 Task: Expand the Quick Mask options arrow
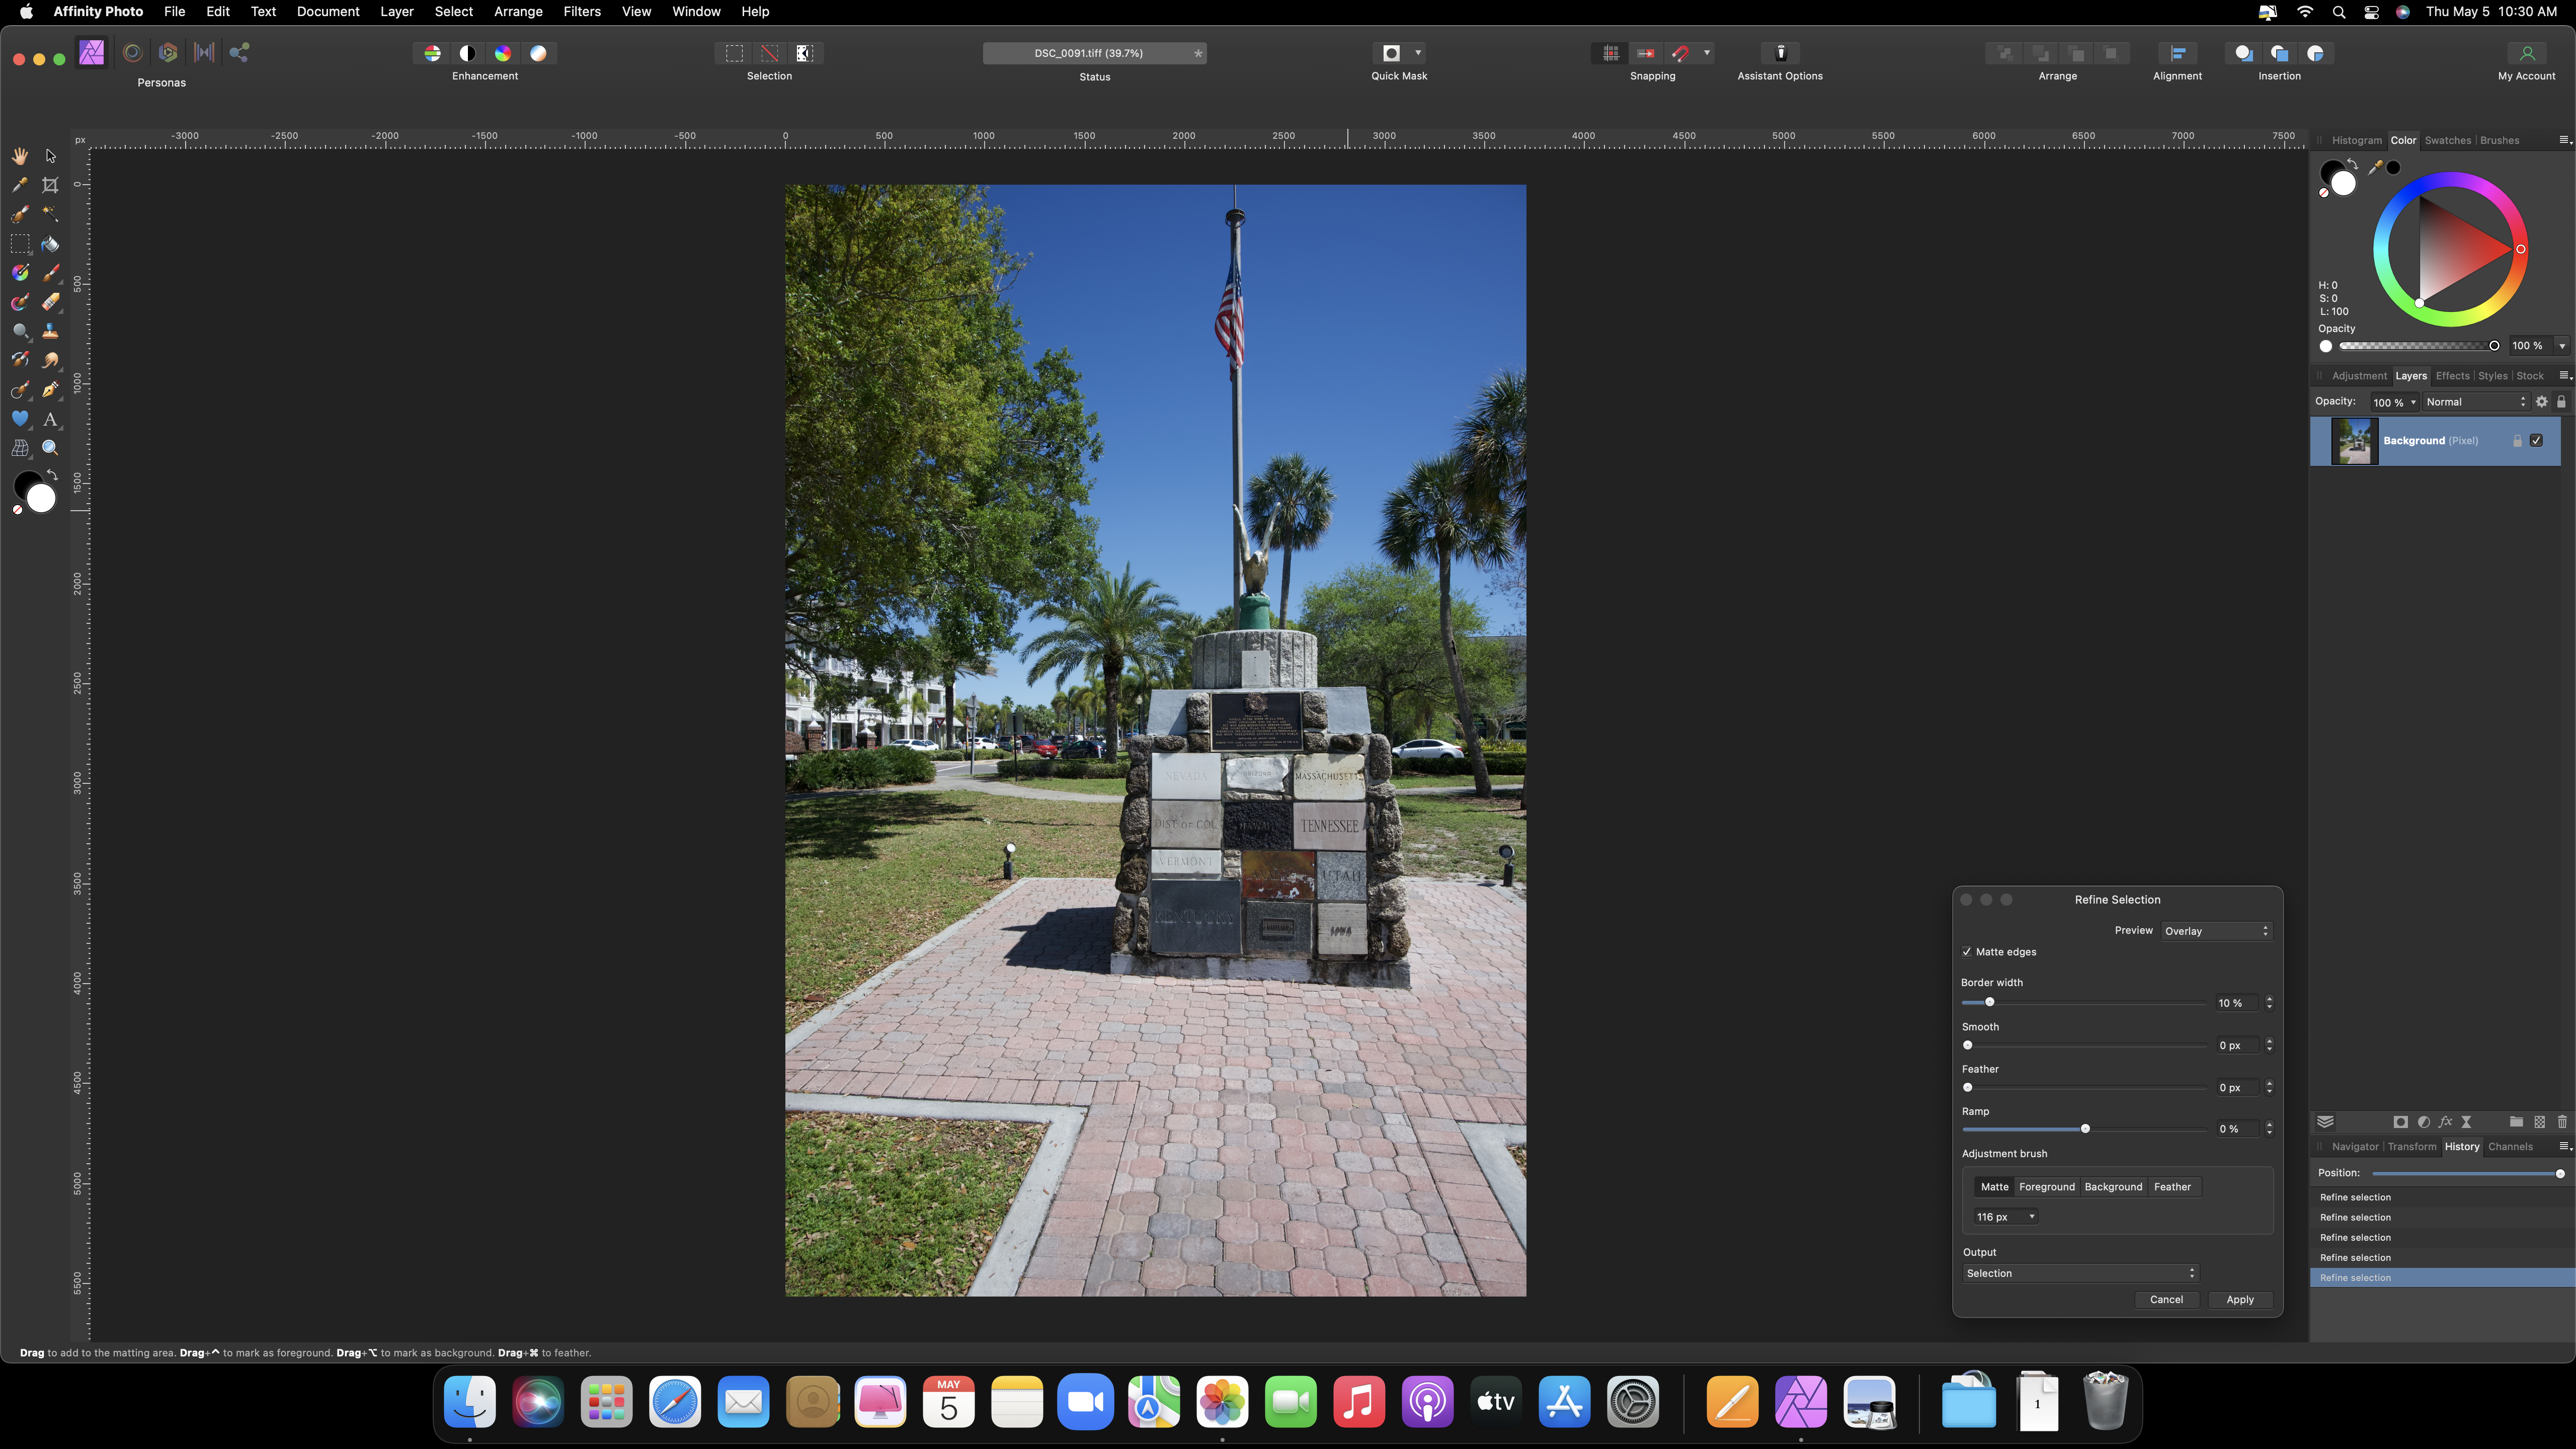[x=1418, y=53]
